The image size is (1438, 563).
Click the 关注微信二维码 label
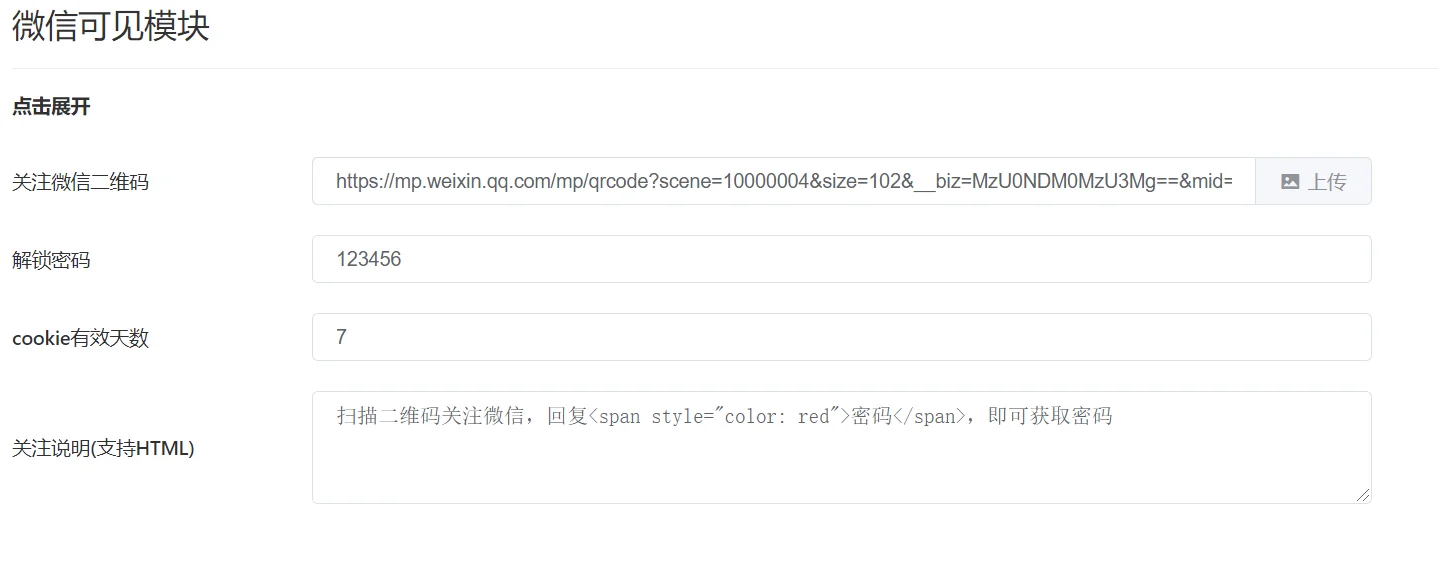[80, 182]
